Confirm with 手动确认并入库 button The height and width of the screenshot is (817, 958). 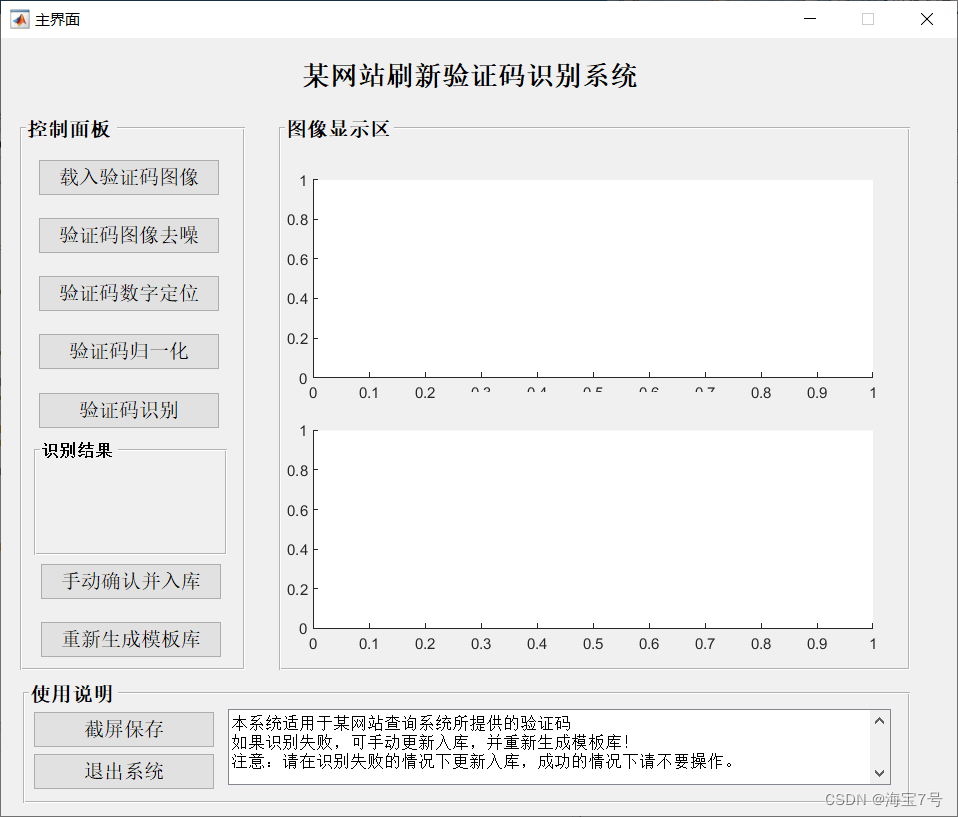point(131,581)
